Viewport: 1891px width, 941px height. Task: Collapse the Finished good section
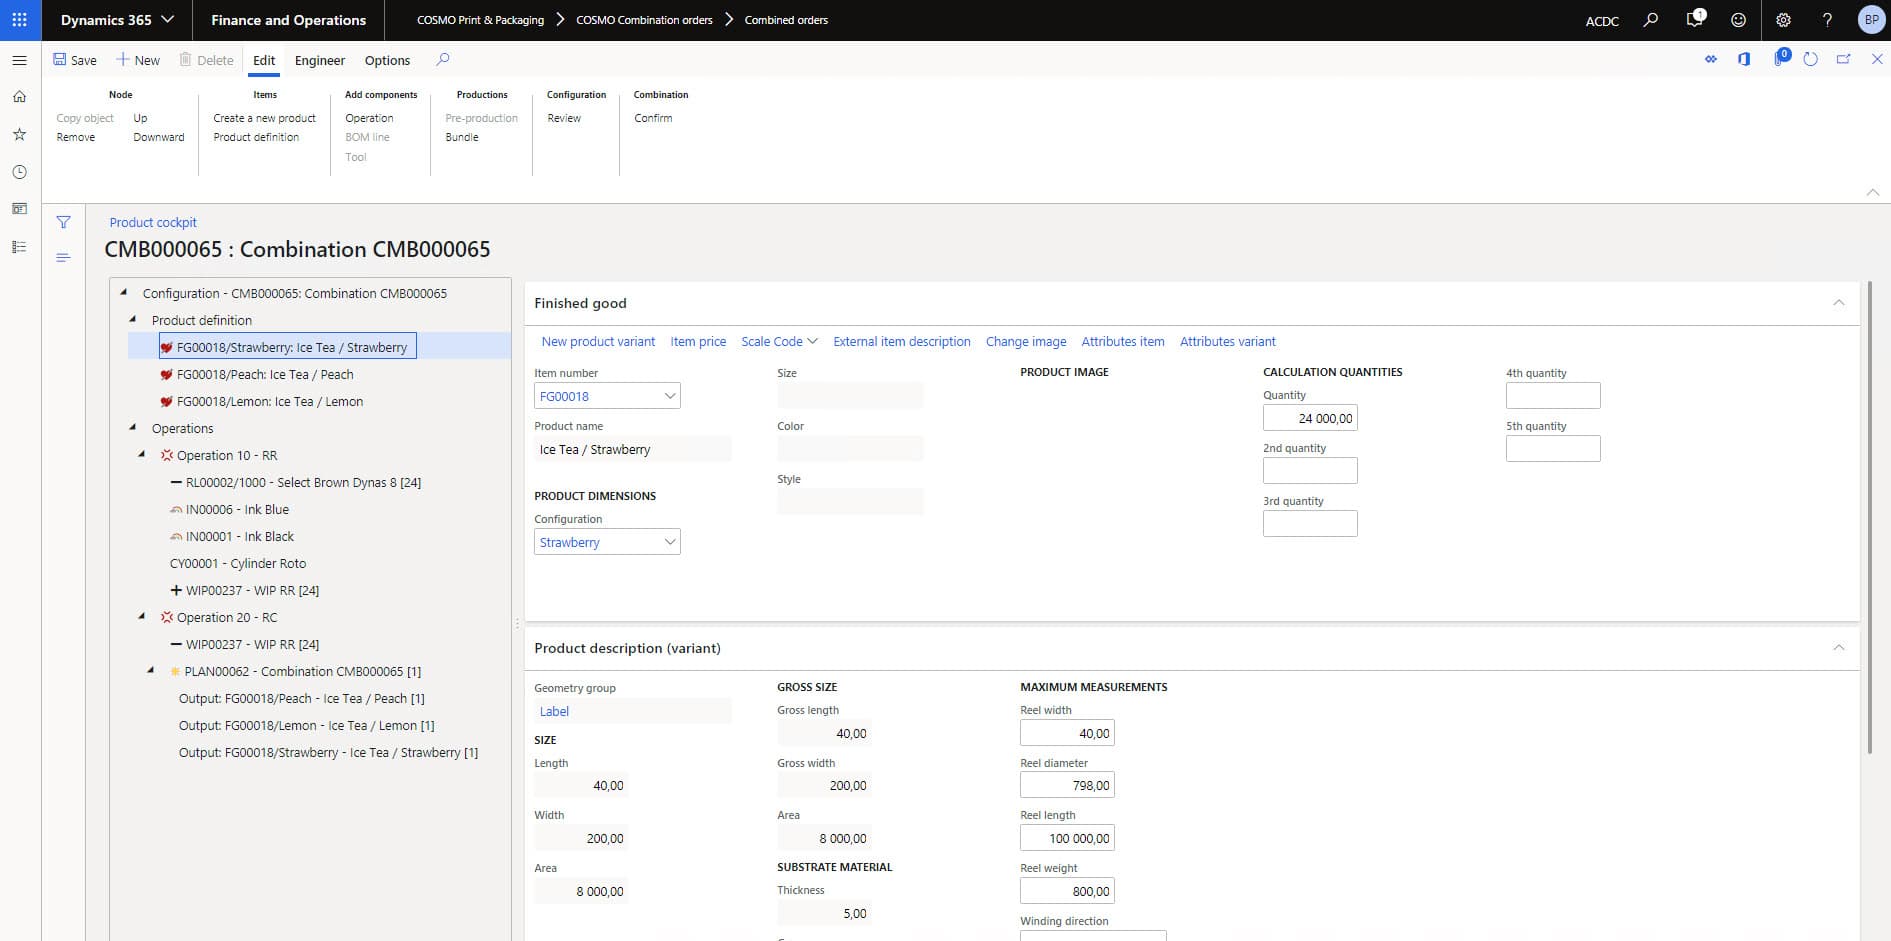1838,303
